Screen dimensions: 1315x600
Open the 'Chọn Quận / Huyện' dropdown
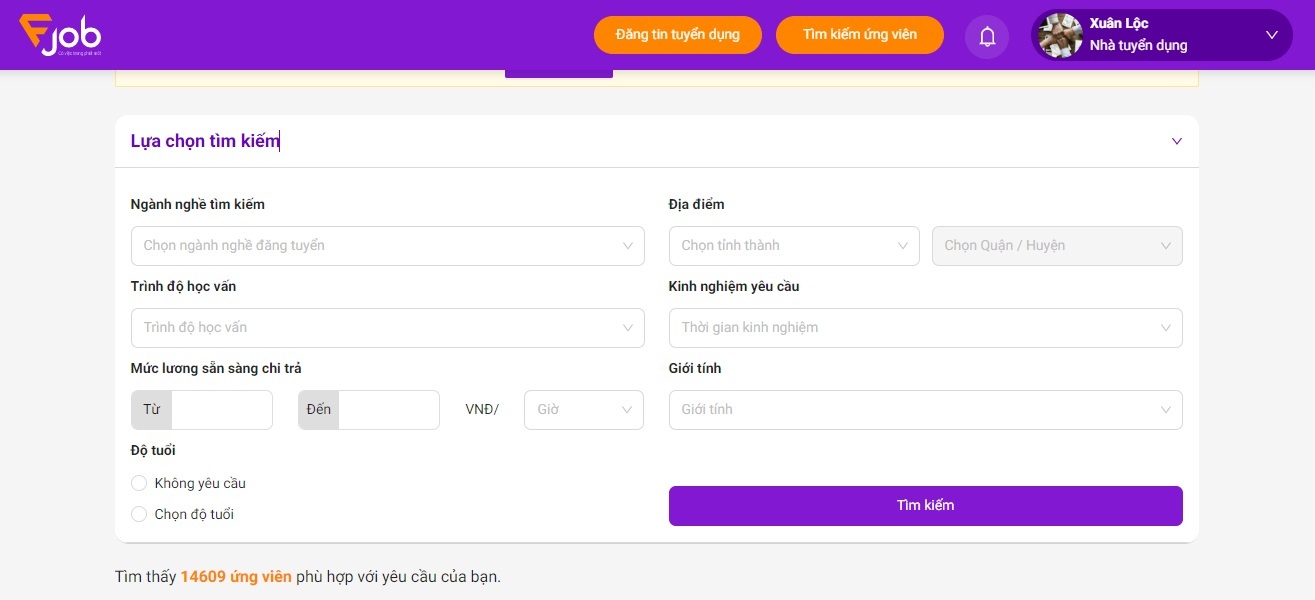pyautogui.click(x=1056, y=245)
